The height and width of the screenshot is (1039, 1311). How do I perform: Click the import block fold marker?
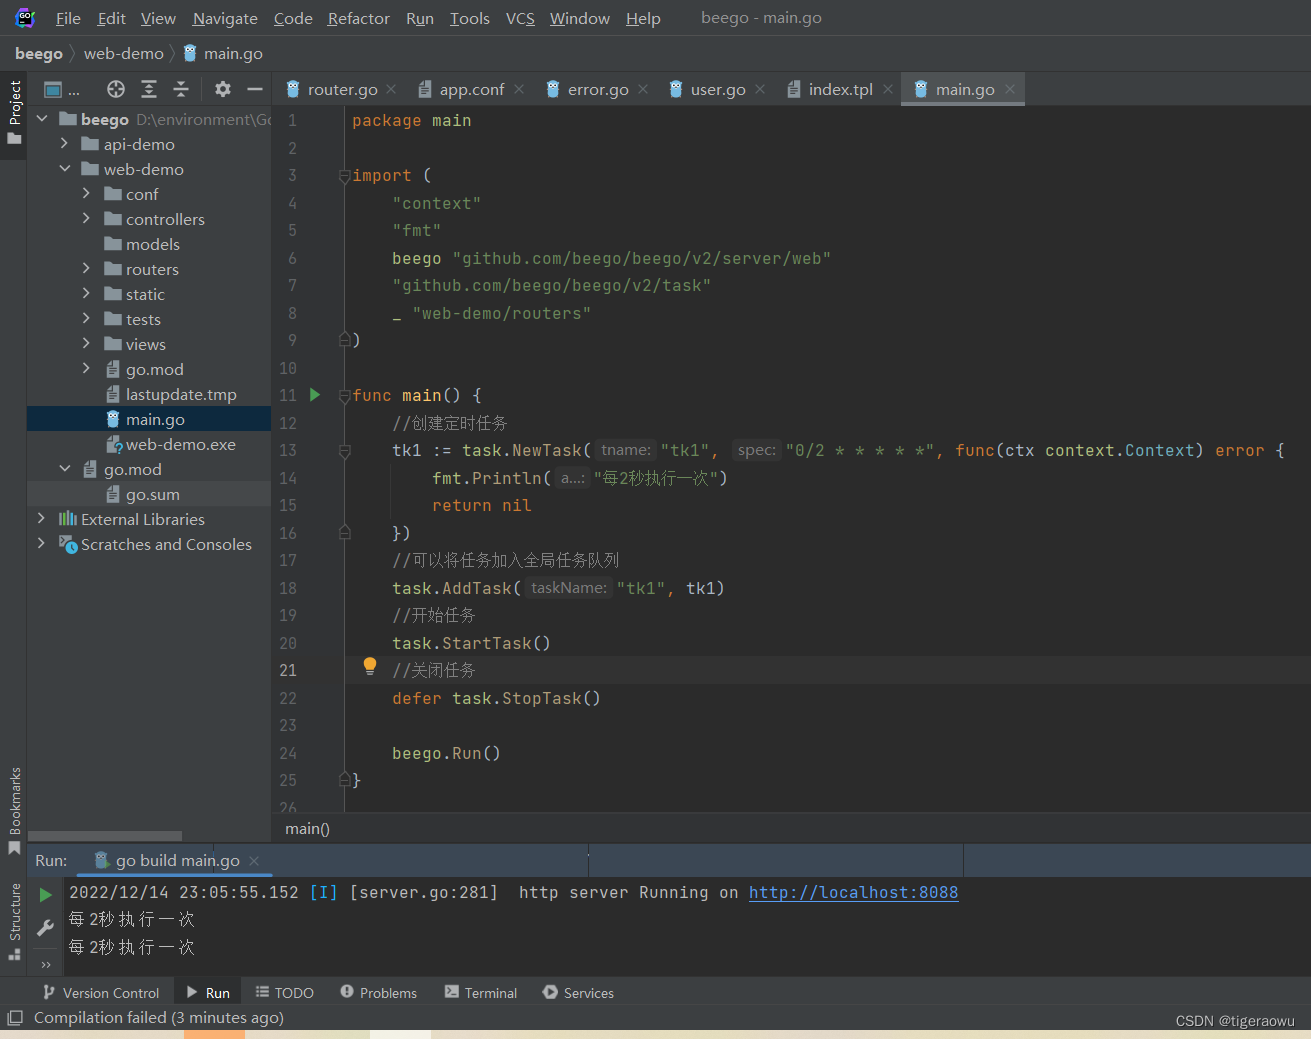344,176
